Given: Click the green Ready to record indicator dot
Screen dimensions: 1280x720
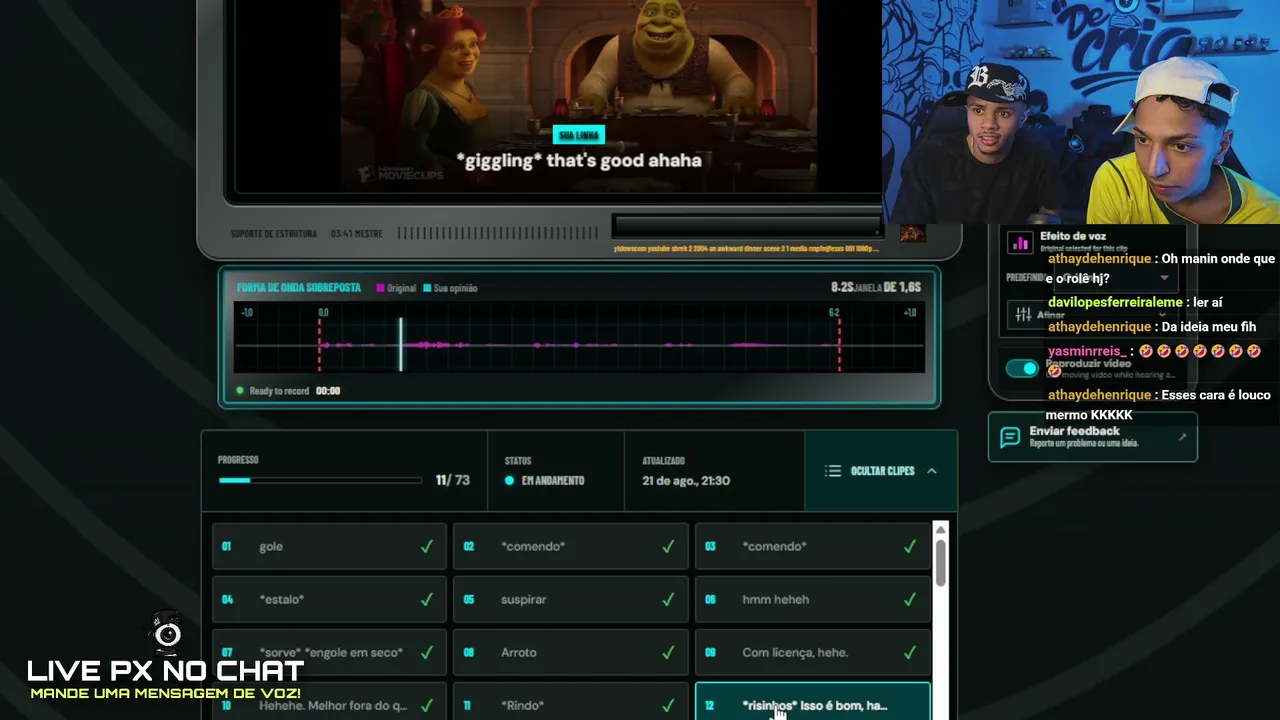Looking at the screenshot, I should [x=240, y=391].
